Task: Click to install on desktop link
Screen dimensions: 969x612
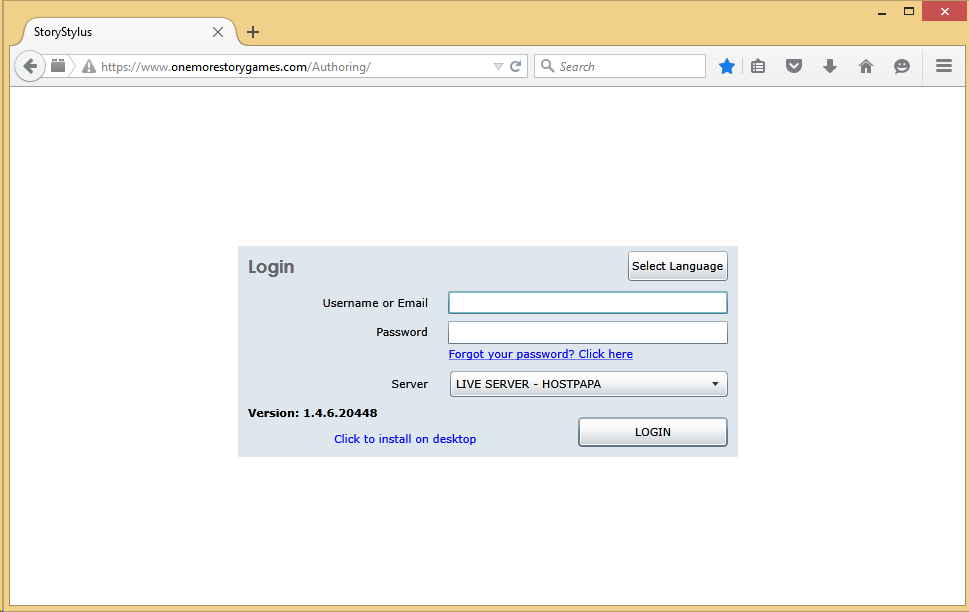Action: [x=405, y=439]
